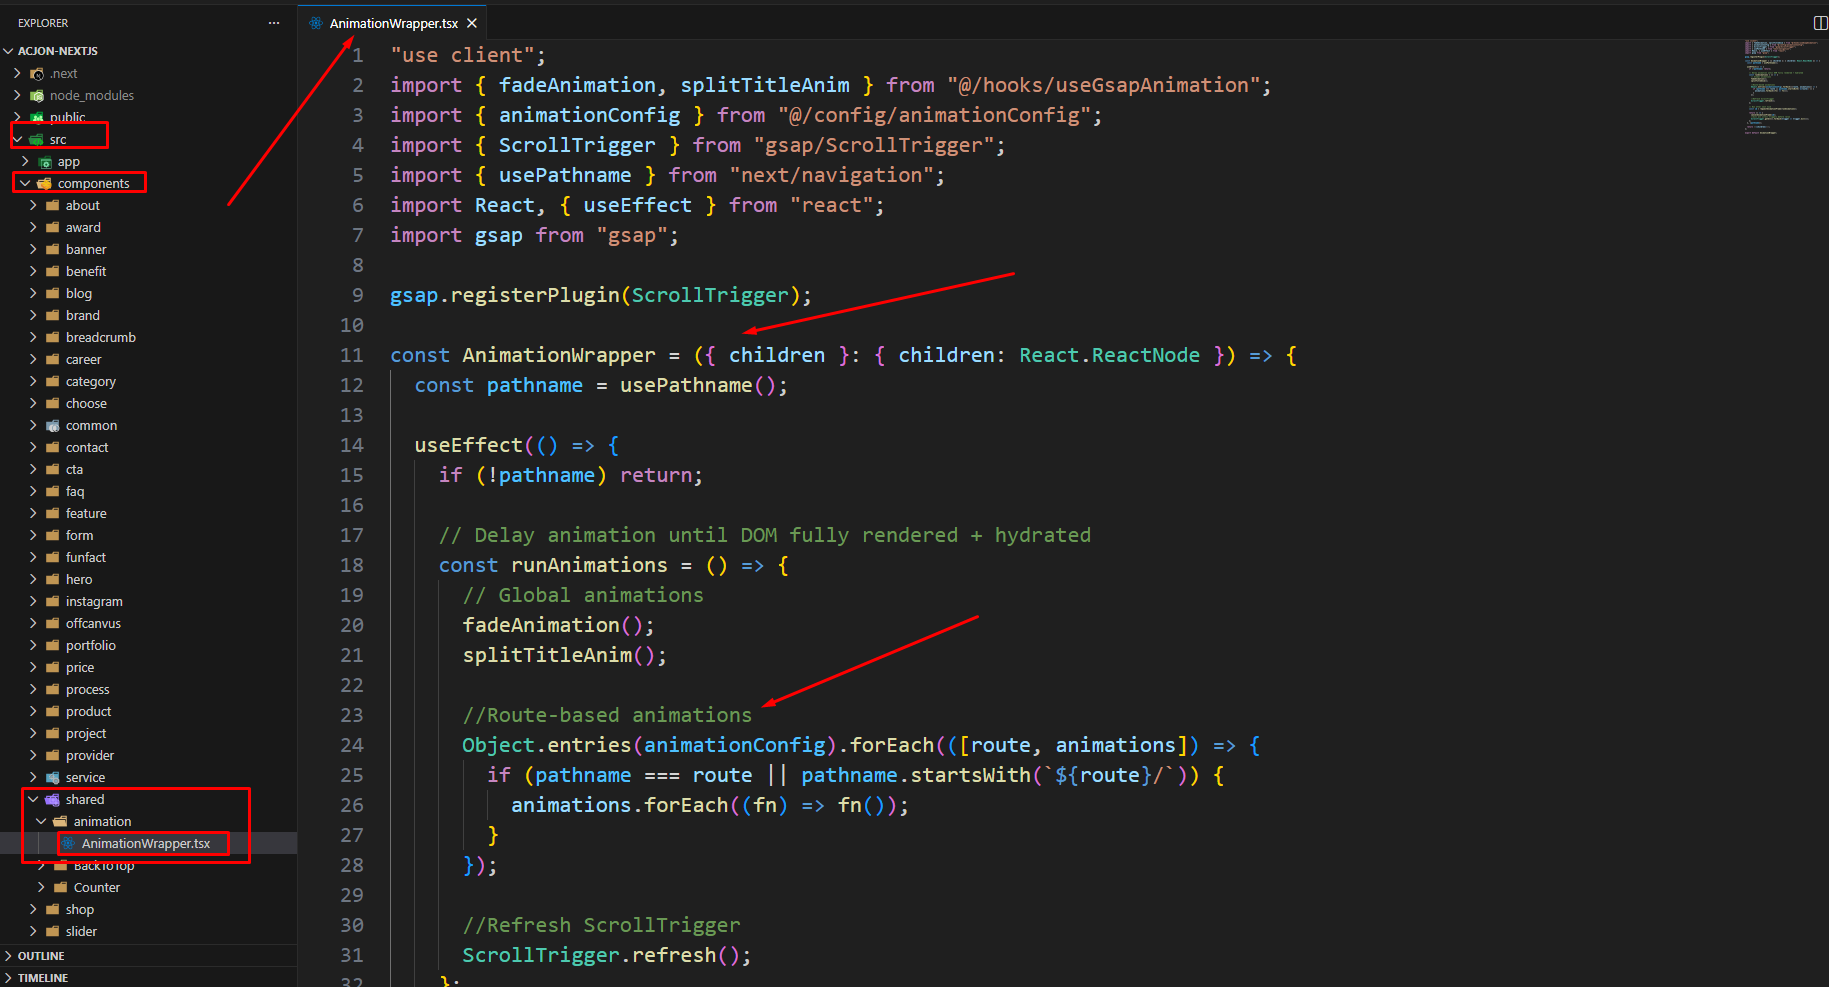Select the AnimationWrapper.tsx editor tab

coord(393,23)
